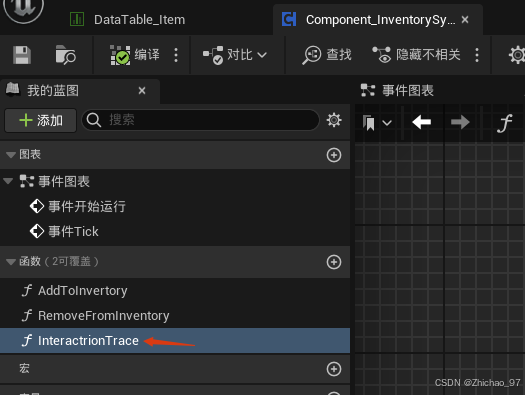Select the InteractrionTrace function
The image size is (525, 395).
(x=175, y=340)
